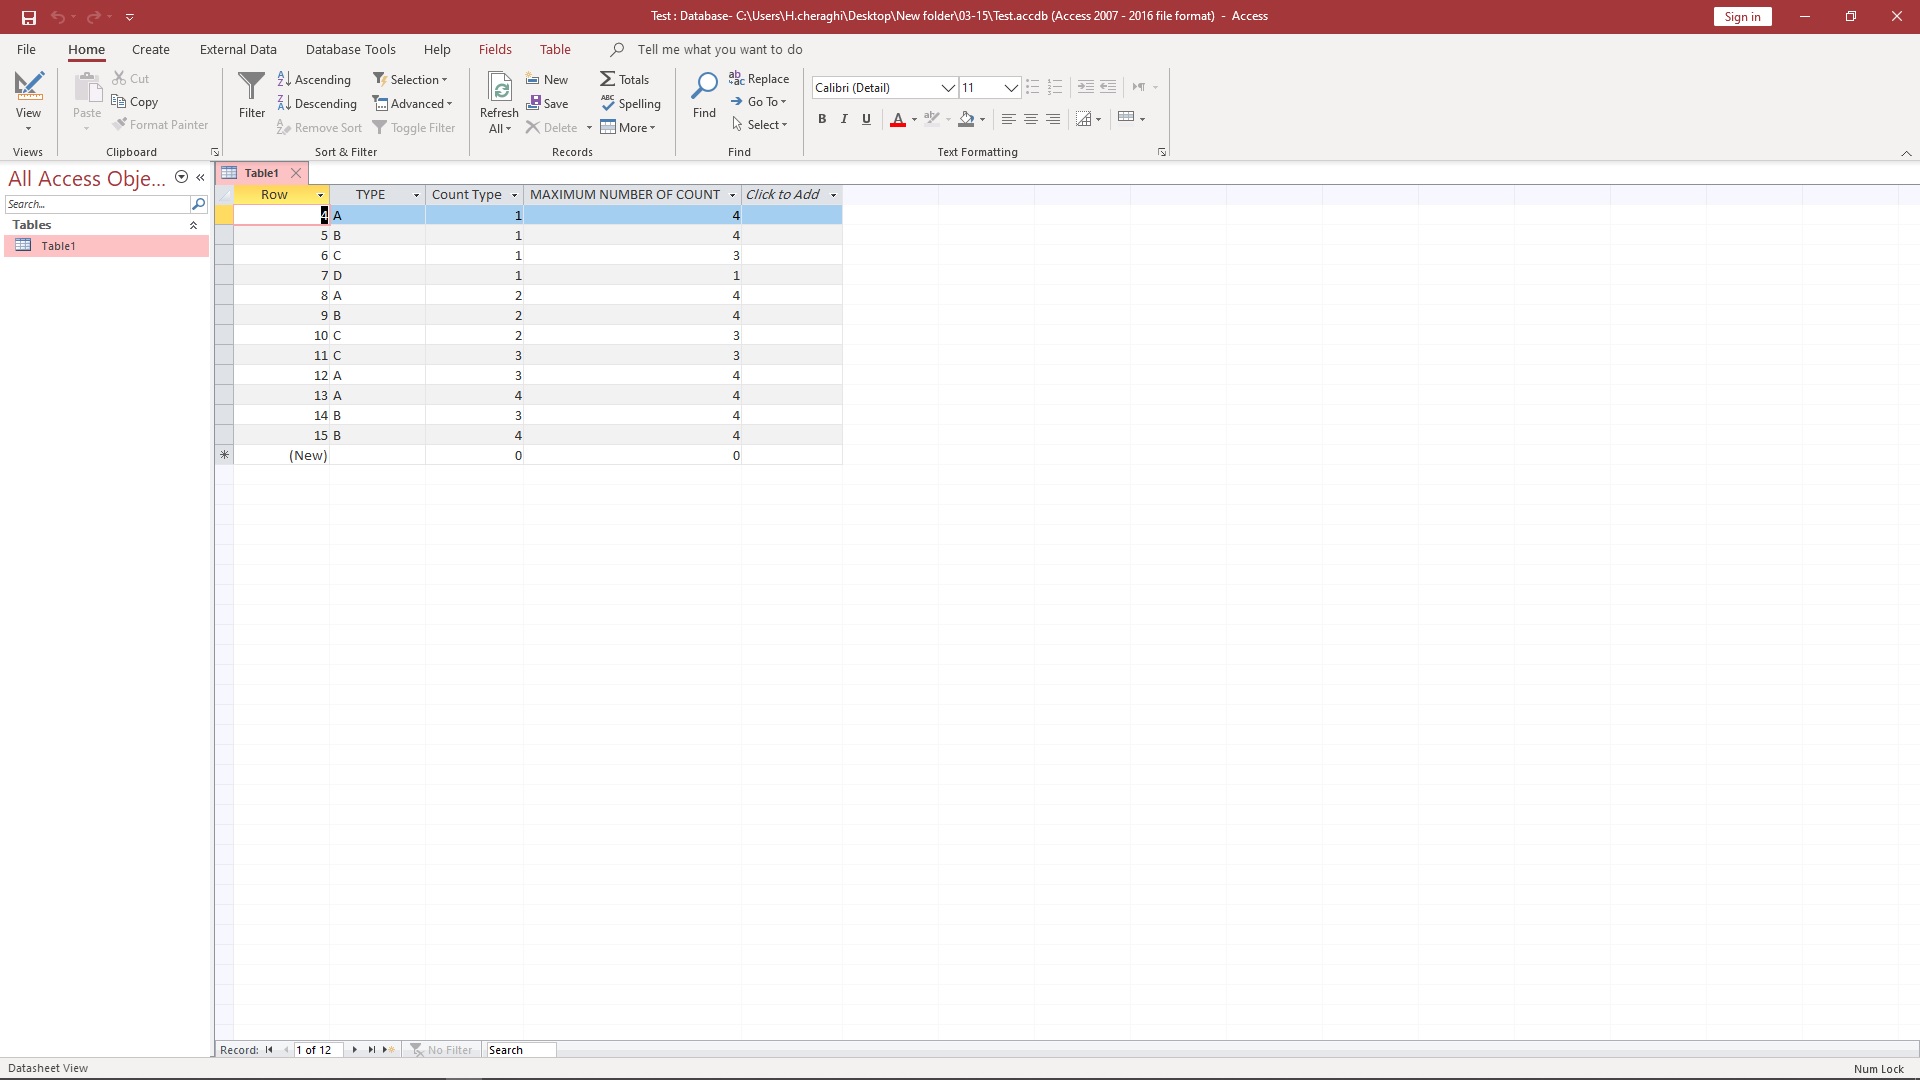Image resolution: width=1920 pixels, height=1080 pixels.
Task: Run Spelling check
Action: tap(631, 103)
